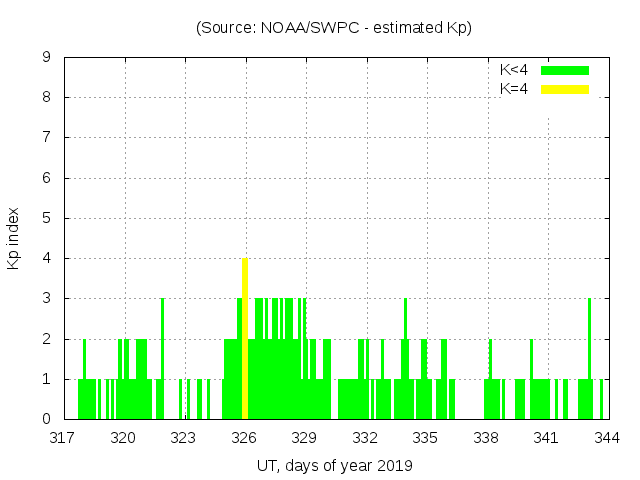Select the 335 tick on the x-axis
This screenshot has width=640, height=480.
[x=426, y=437]
